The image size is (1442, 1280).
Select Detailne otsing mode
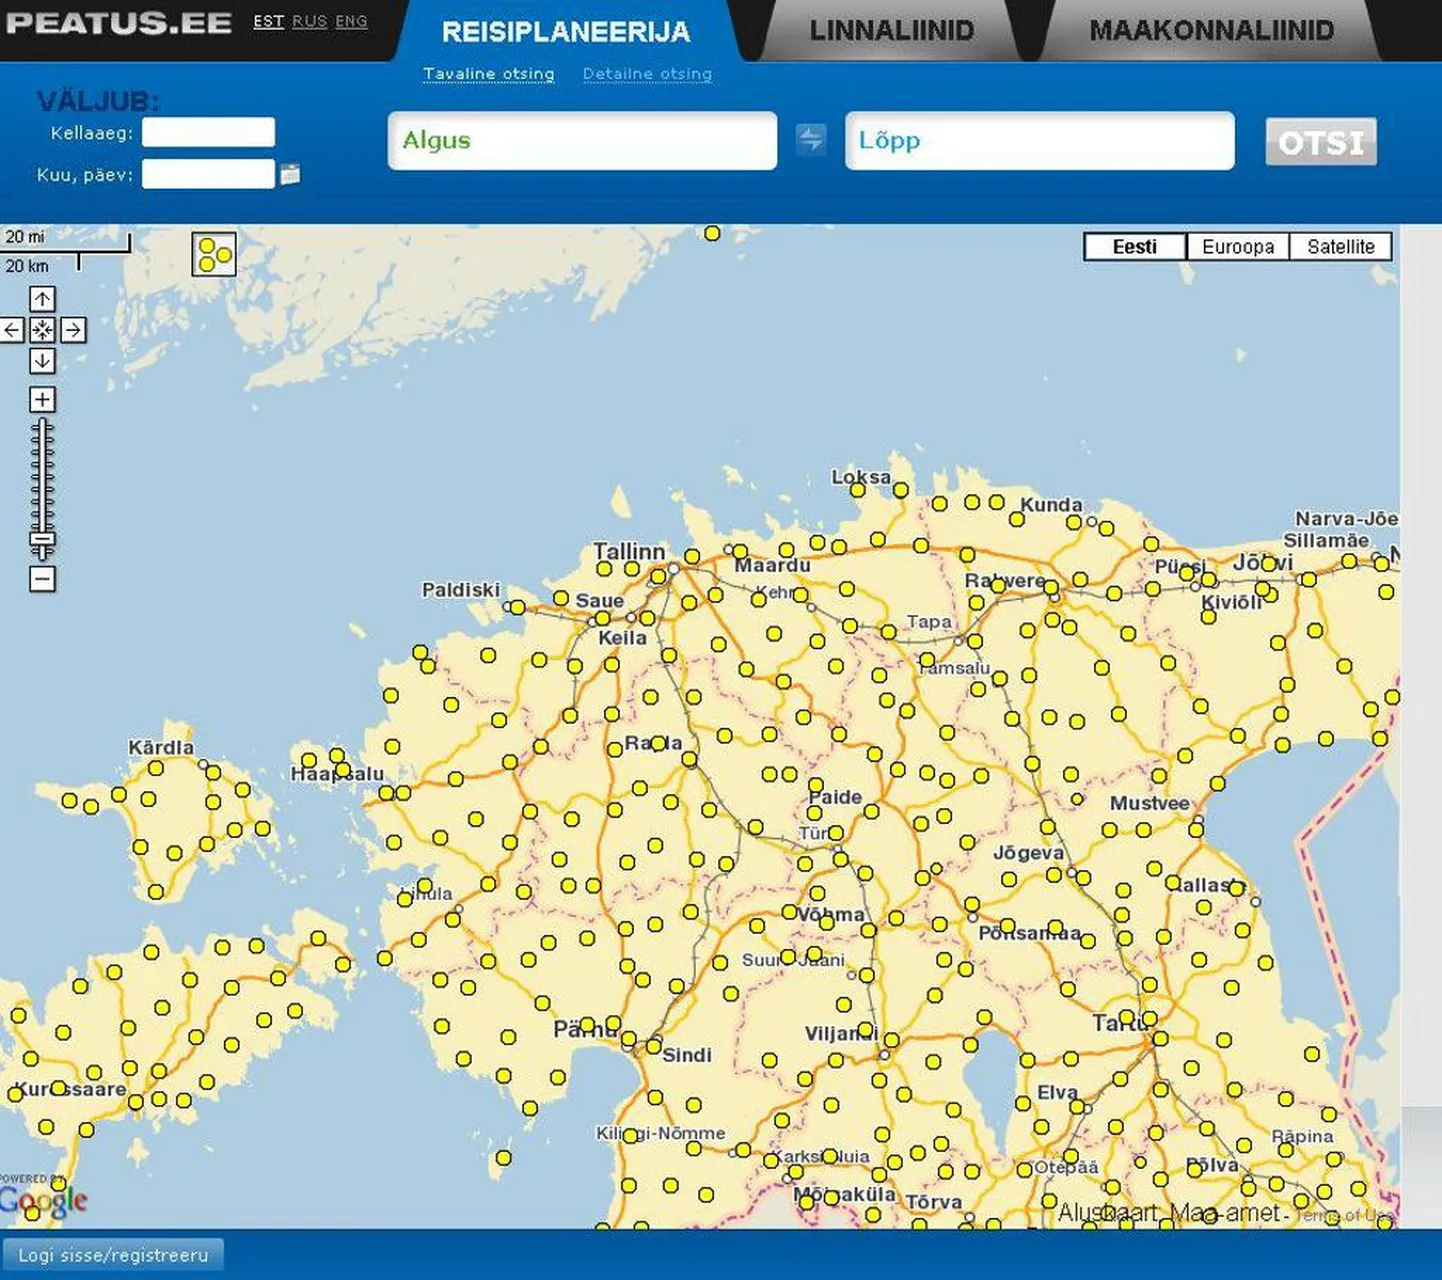(647, 74)
